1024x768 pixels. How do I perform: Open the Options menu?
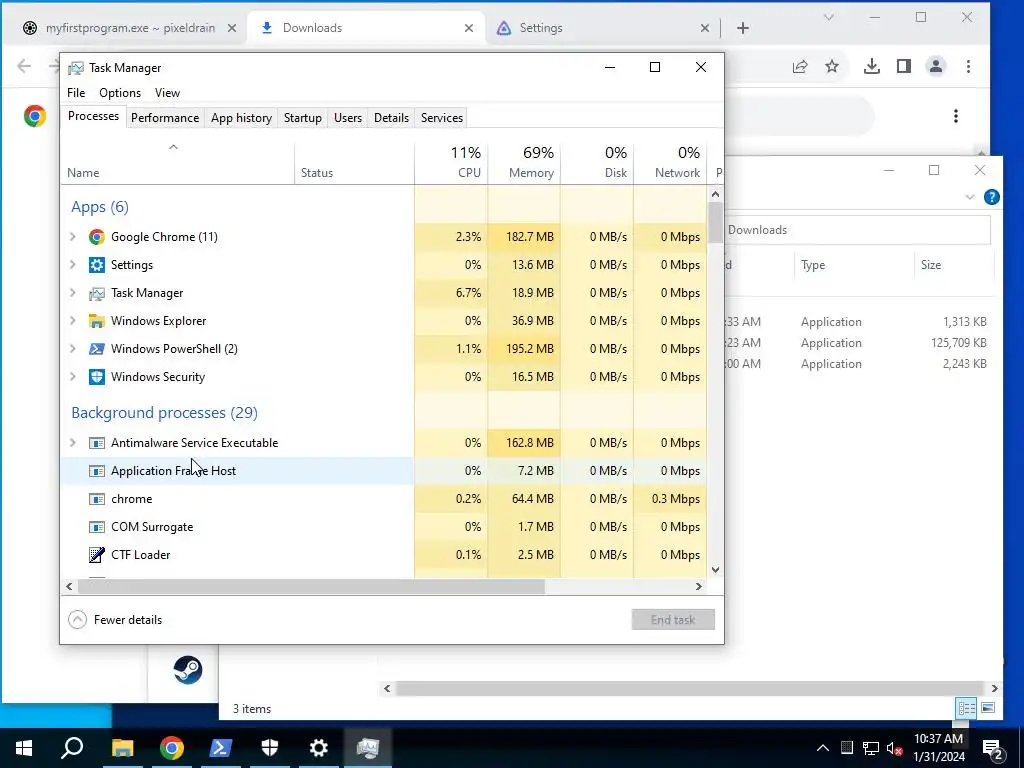pyautogui.click(x=120, y=93)
